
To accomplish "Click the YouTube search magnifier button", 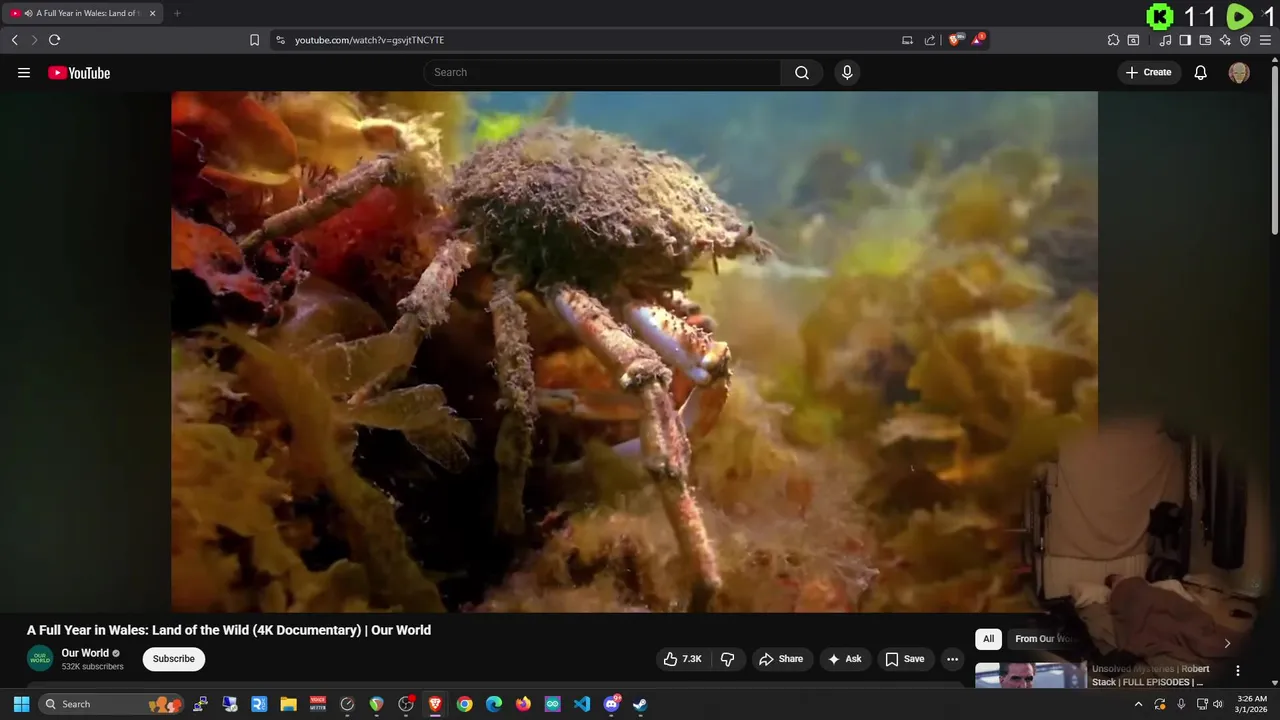I will [x=802, y=72].
